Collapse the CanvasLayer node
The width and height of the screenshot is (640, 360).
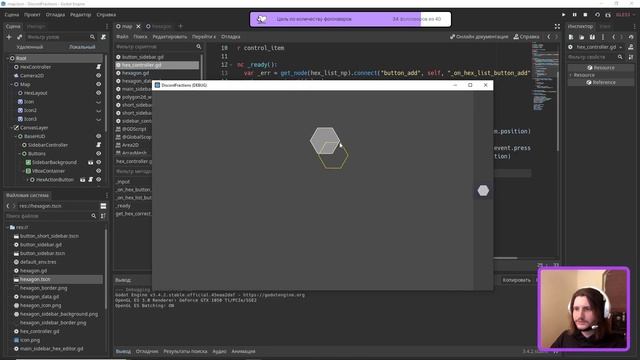[11, 128]
